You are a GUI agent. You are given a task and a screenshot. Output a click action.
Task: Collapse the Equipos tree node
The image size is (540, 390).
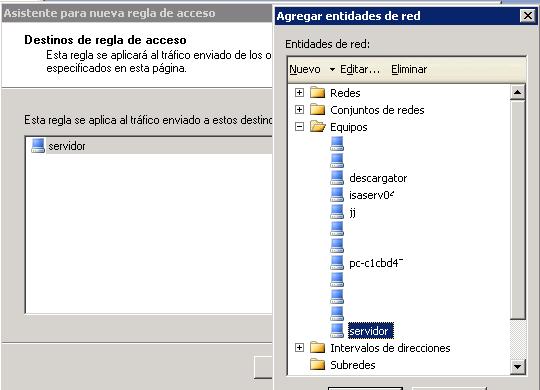click(x=299, y=126)
